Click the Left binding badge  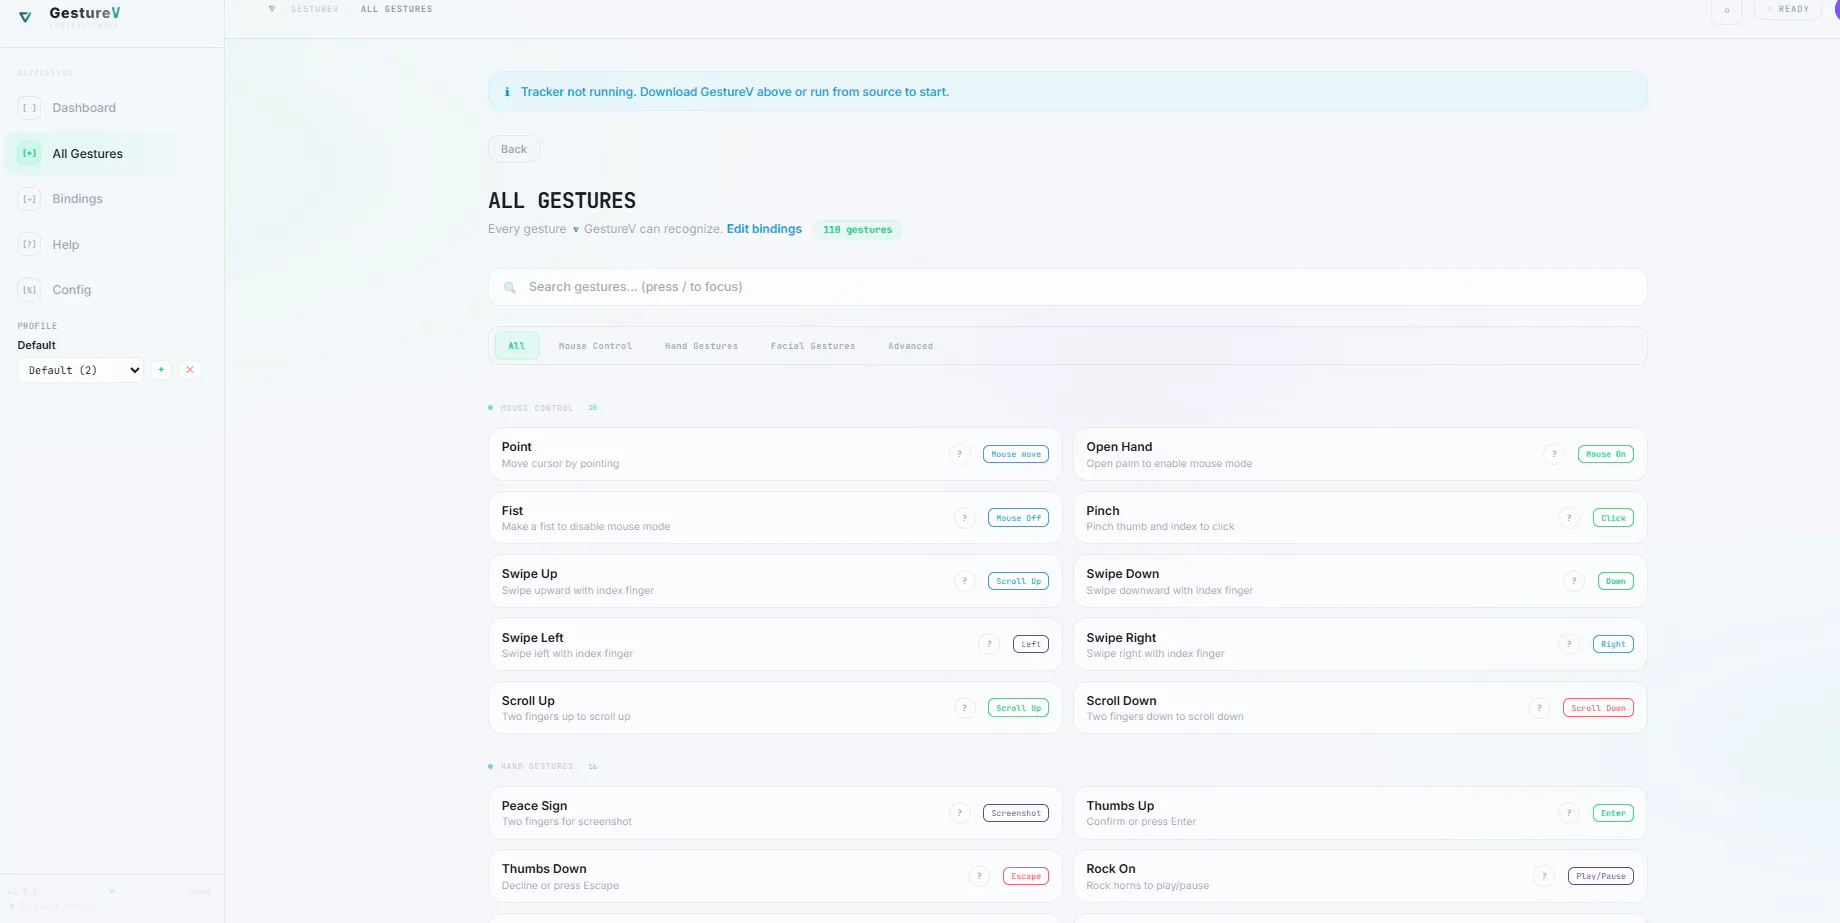tap(1031, 644)
